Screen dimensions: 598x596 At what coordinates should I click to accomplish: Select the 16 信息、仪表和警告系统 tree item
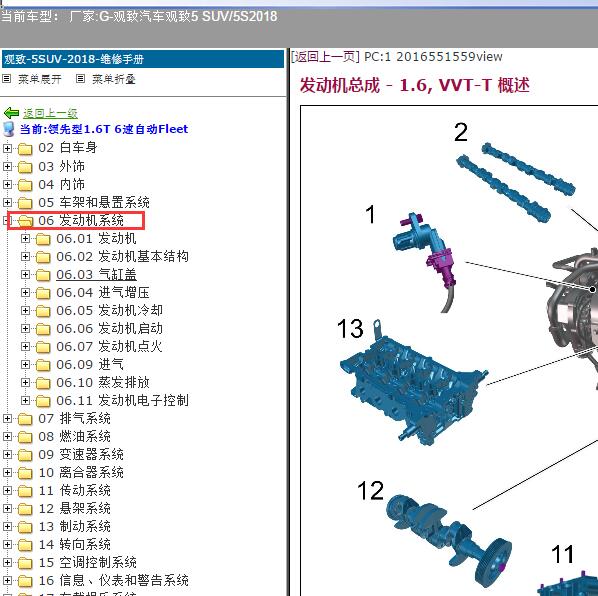pos(113,580)
